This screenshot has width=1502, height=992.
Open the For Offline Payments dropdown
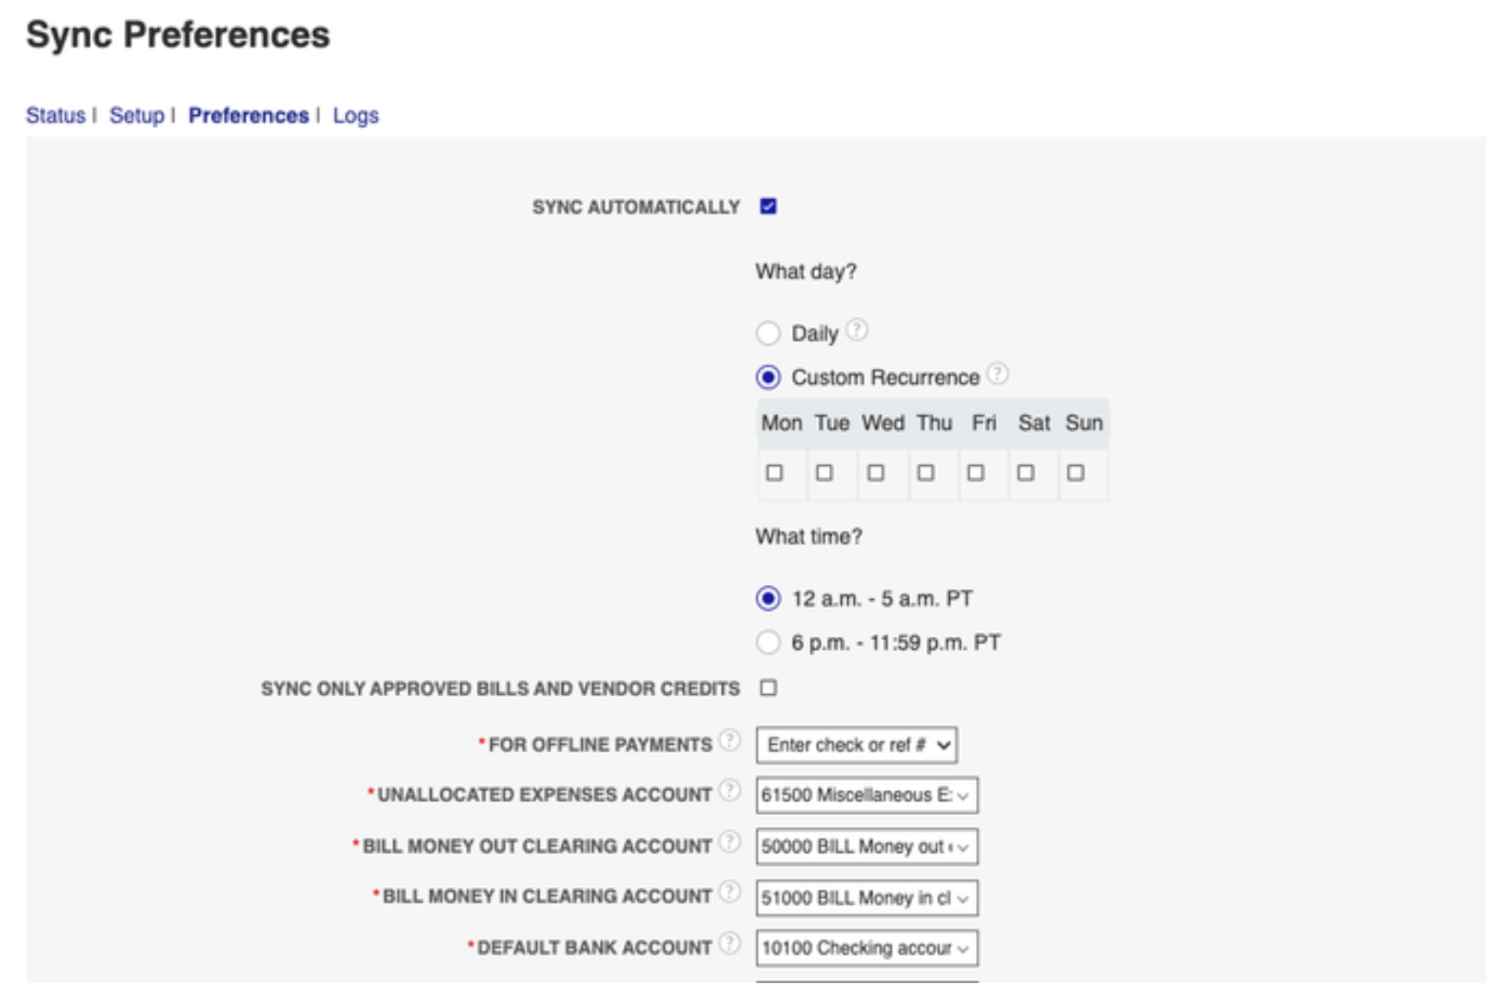coord(857,745)
